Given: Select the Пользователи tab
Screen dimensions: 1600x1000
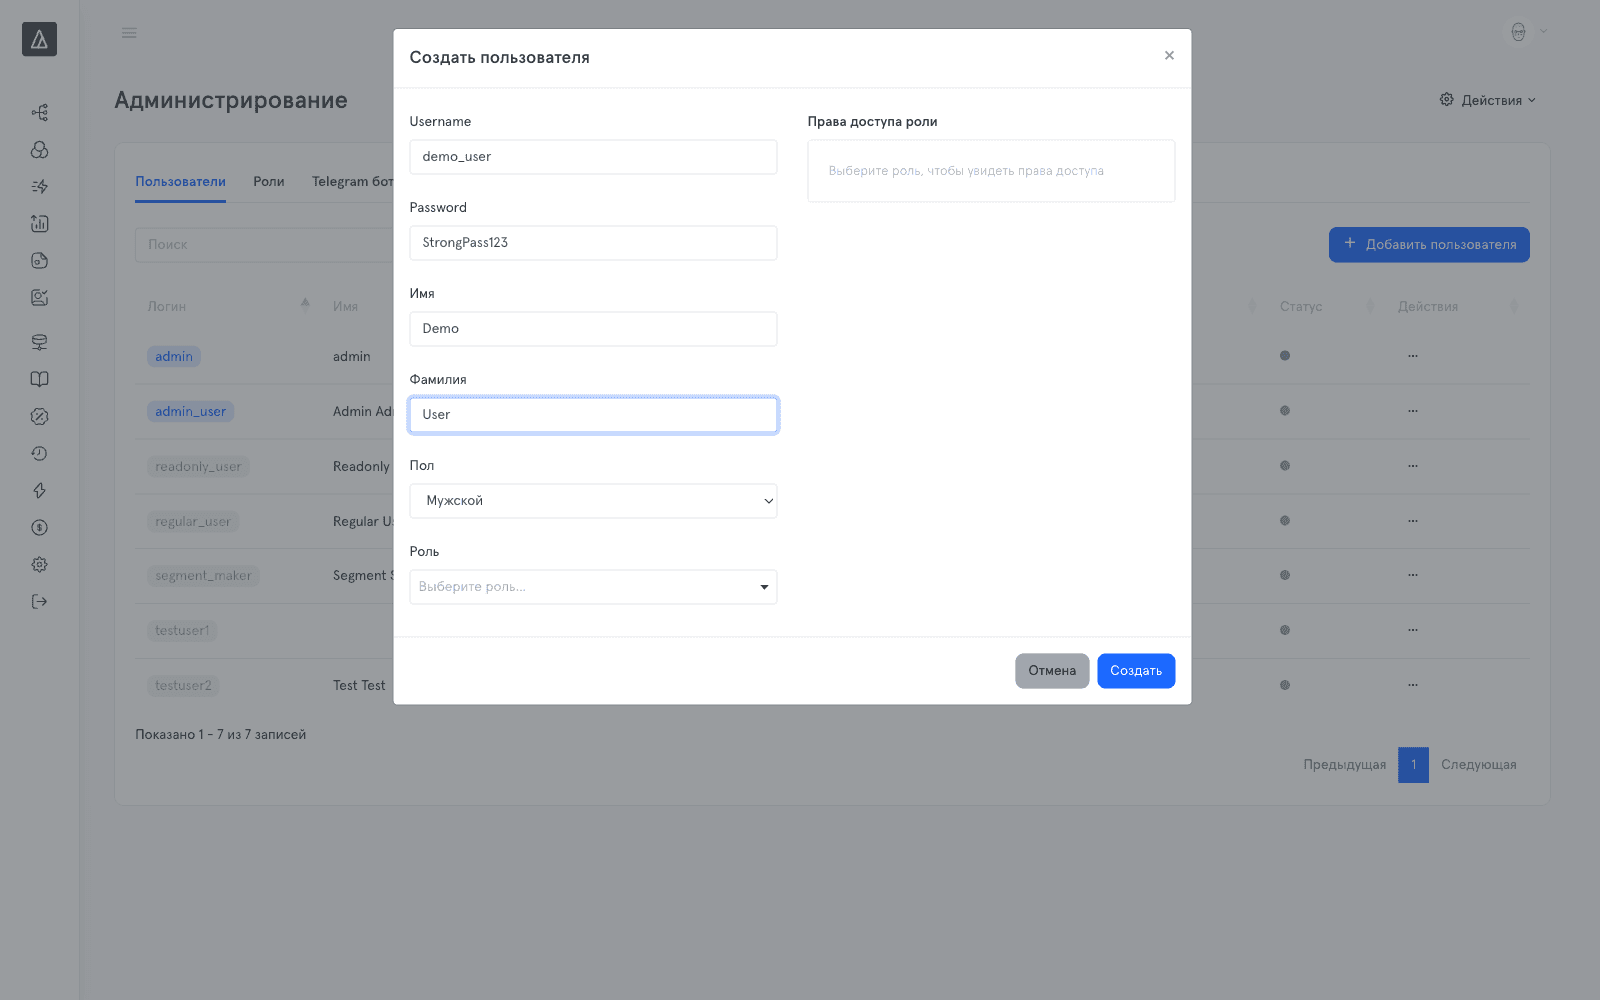Looking at the screenshot, I should point(180,181).
